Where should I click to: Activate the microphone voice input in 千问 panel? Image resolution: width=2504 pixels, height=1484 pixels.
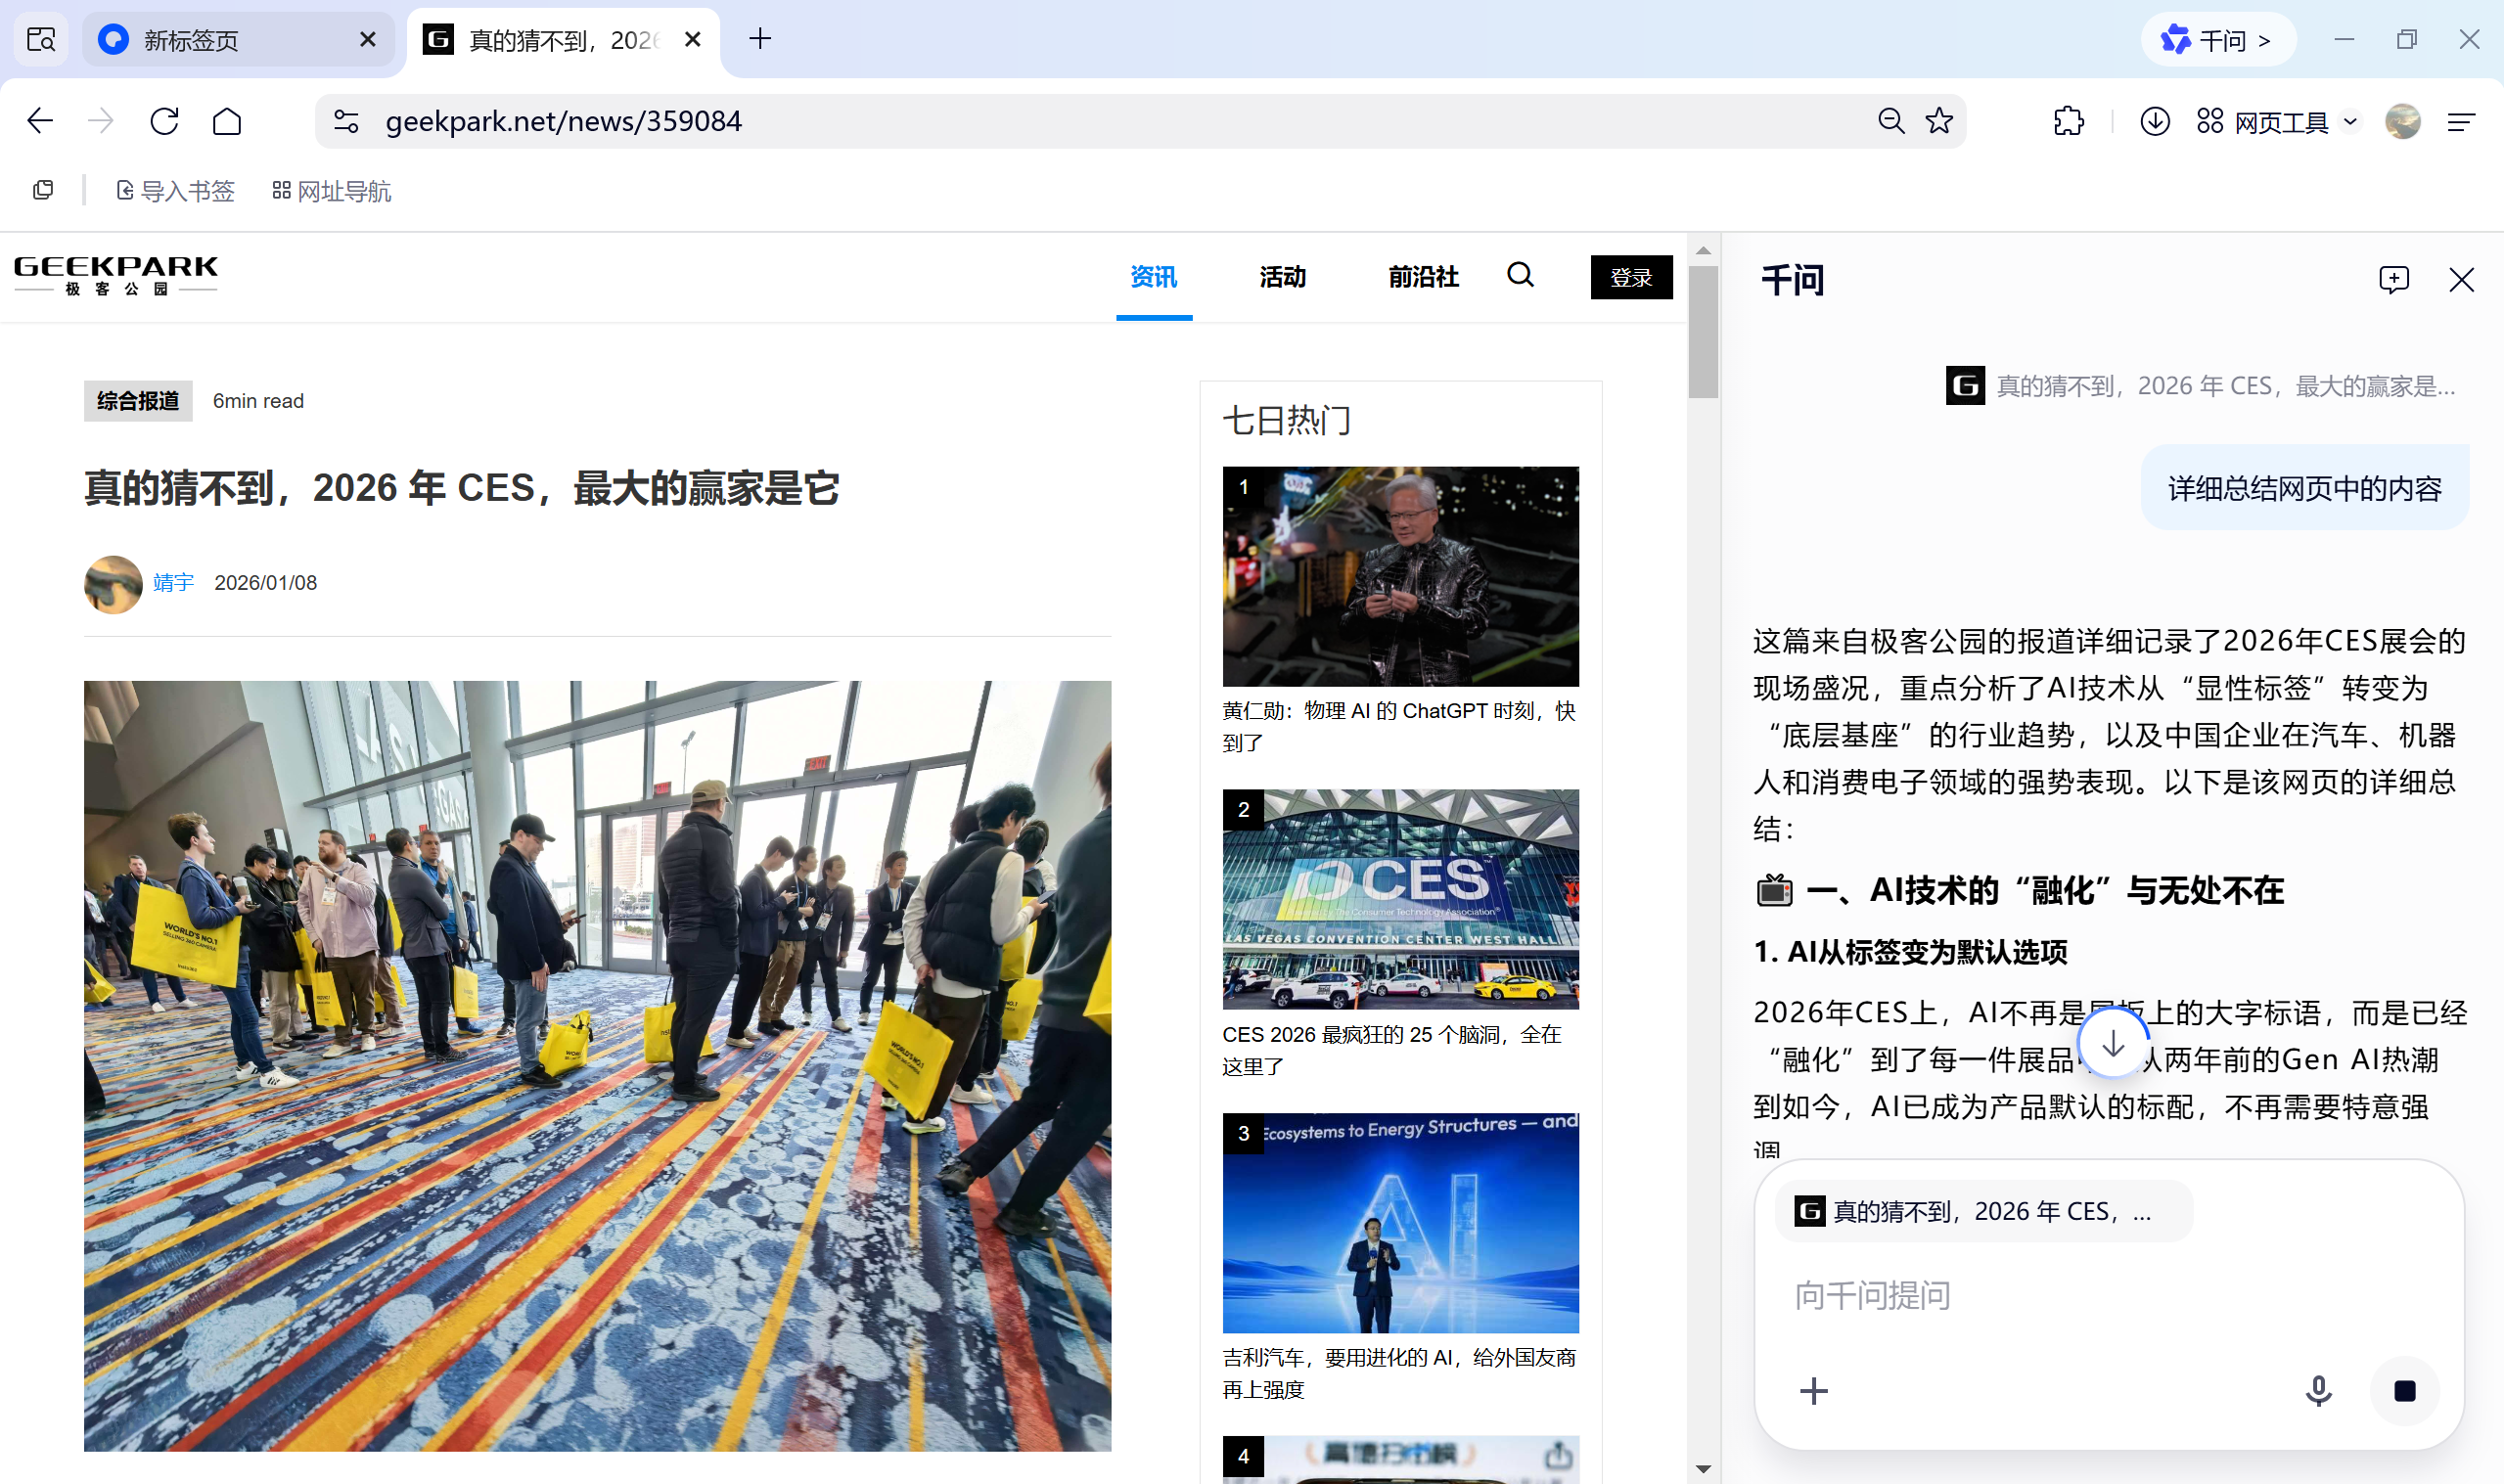pos(2318,1390)
